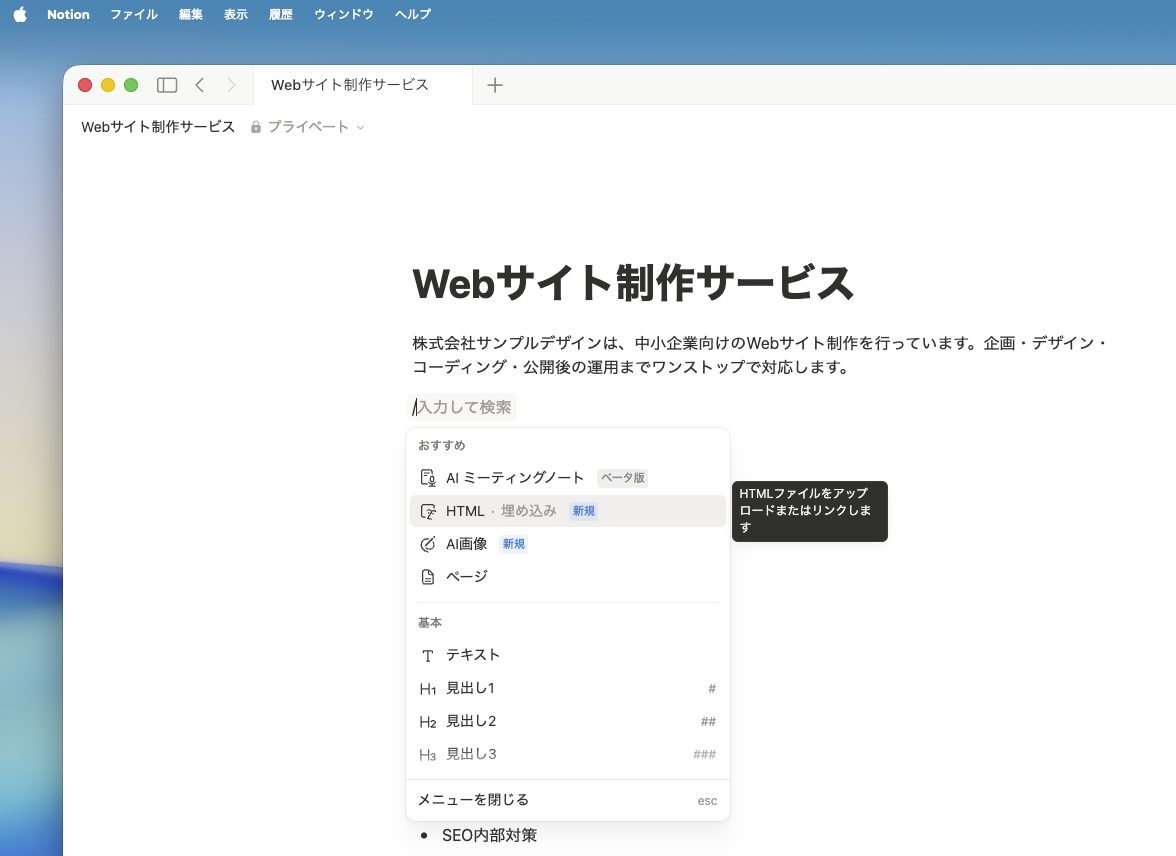
Task: Go back with the left arrow
Action: click(x=200, y=86)
